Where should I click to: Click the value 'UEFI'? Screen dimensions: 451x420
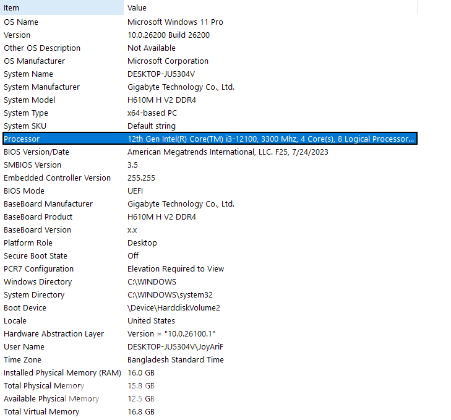[x=135, y=191]
